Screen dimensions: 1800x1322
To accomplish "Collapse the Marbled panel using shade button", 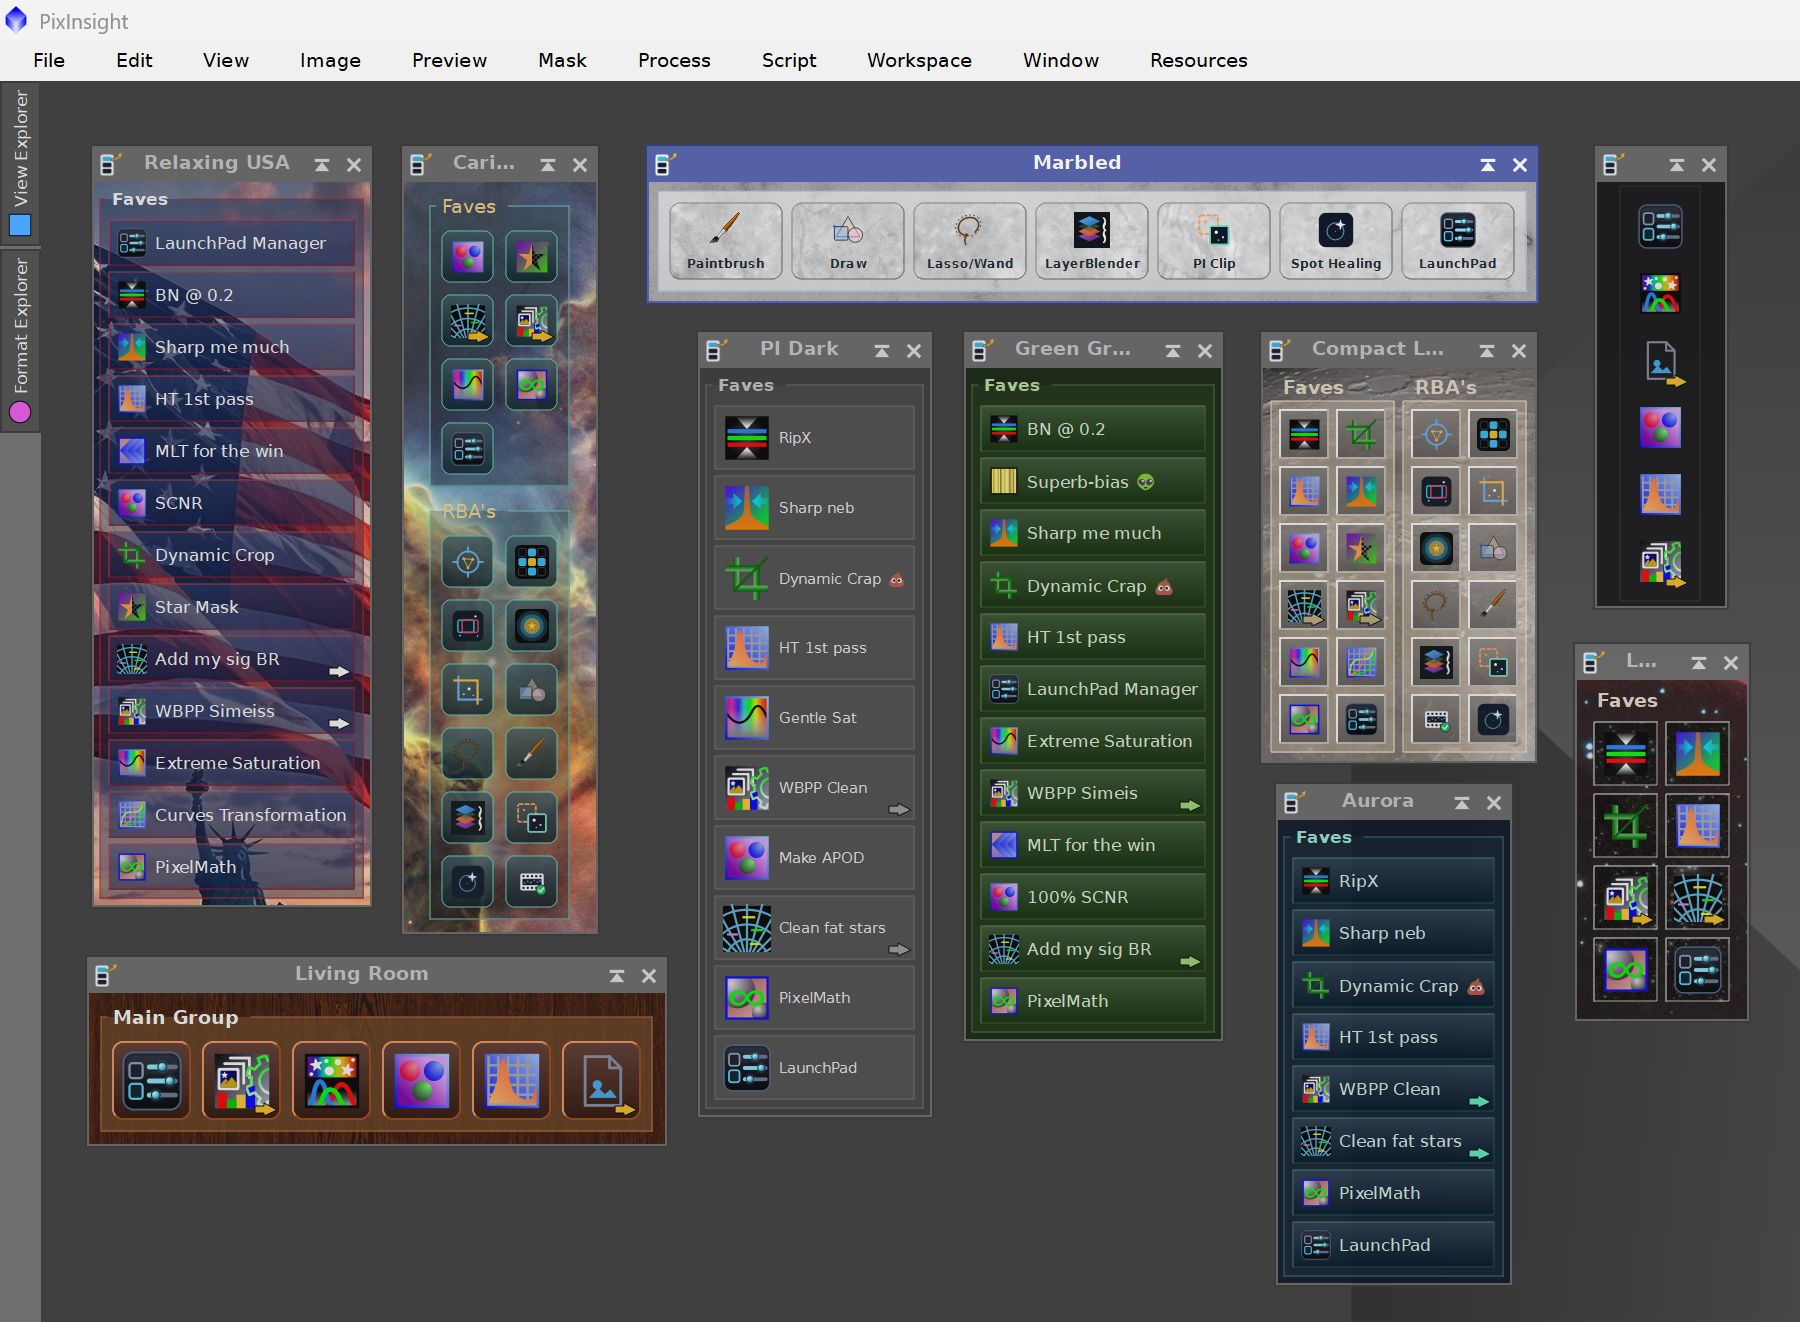I will (x=1488, y=165).
